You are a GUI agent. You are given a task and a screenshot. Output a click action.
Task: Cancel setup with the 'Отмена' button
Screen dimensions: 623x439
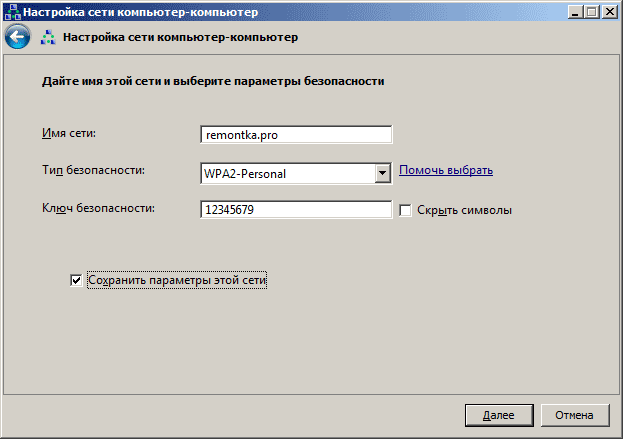(575, 416)
